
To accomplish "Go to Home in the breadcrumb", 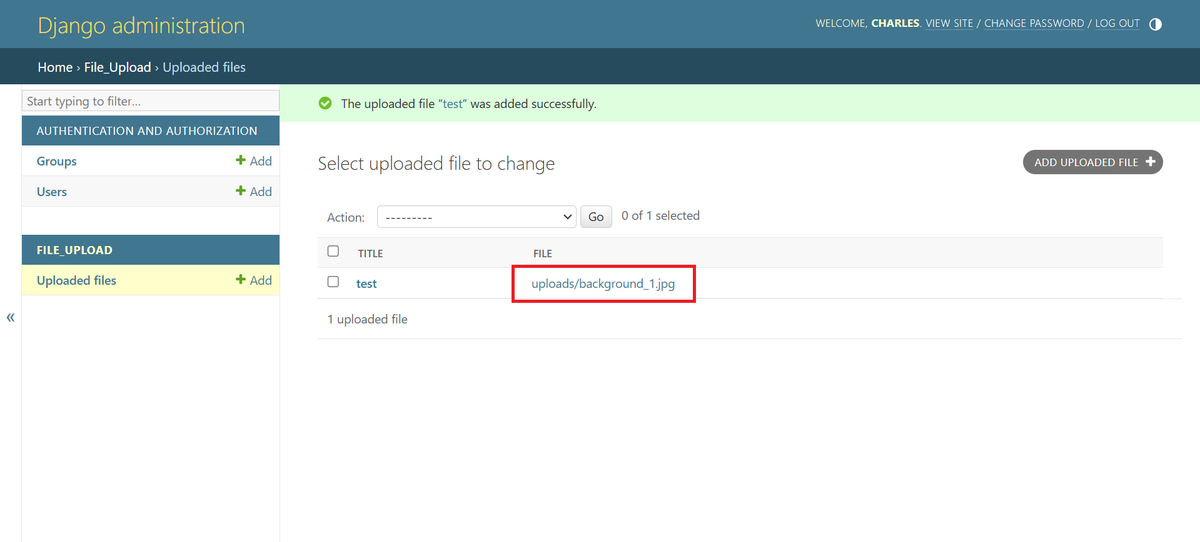I will point(55,67).
